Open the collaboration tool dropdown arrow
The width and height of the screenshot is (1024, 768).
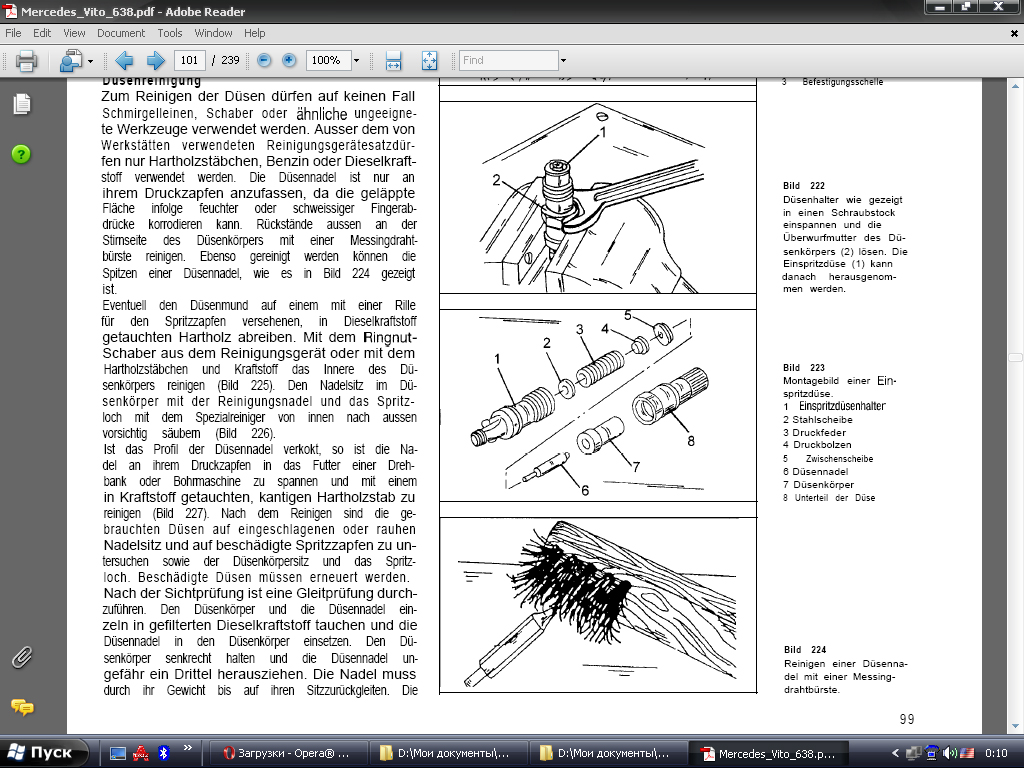pos(90,61)
